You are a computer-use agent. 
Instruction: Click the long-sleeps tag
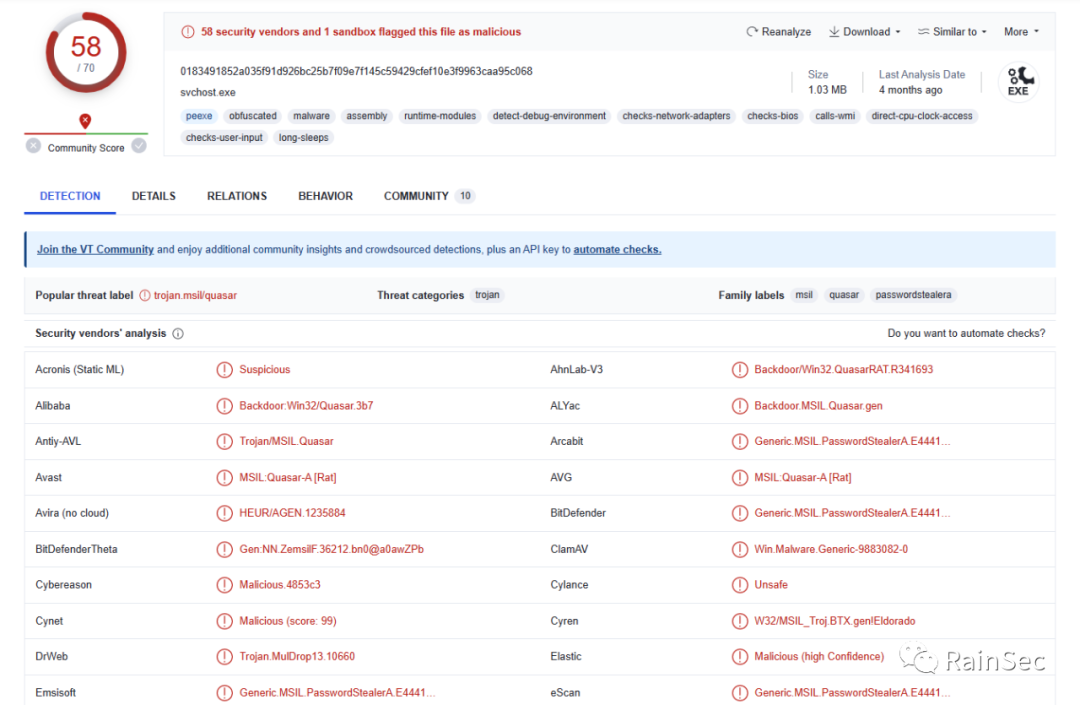pyautogui.click(x=304, y=138)
